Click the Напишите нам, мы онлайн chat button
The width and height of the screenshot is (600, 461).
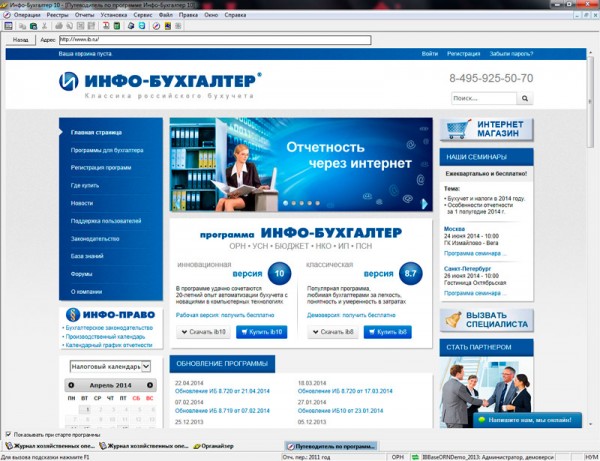click(x=527, y=420)
